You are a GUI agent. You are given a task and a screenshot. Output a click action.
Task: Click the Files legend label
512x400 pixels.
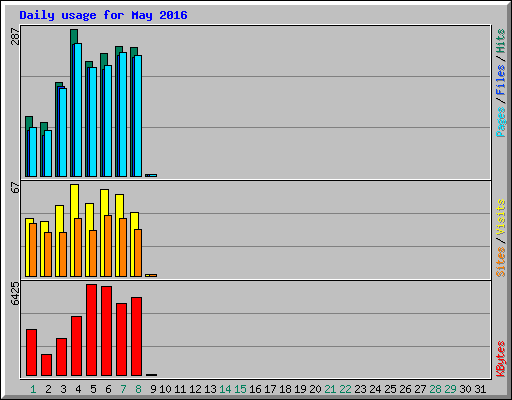[500, 80]
